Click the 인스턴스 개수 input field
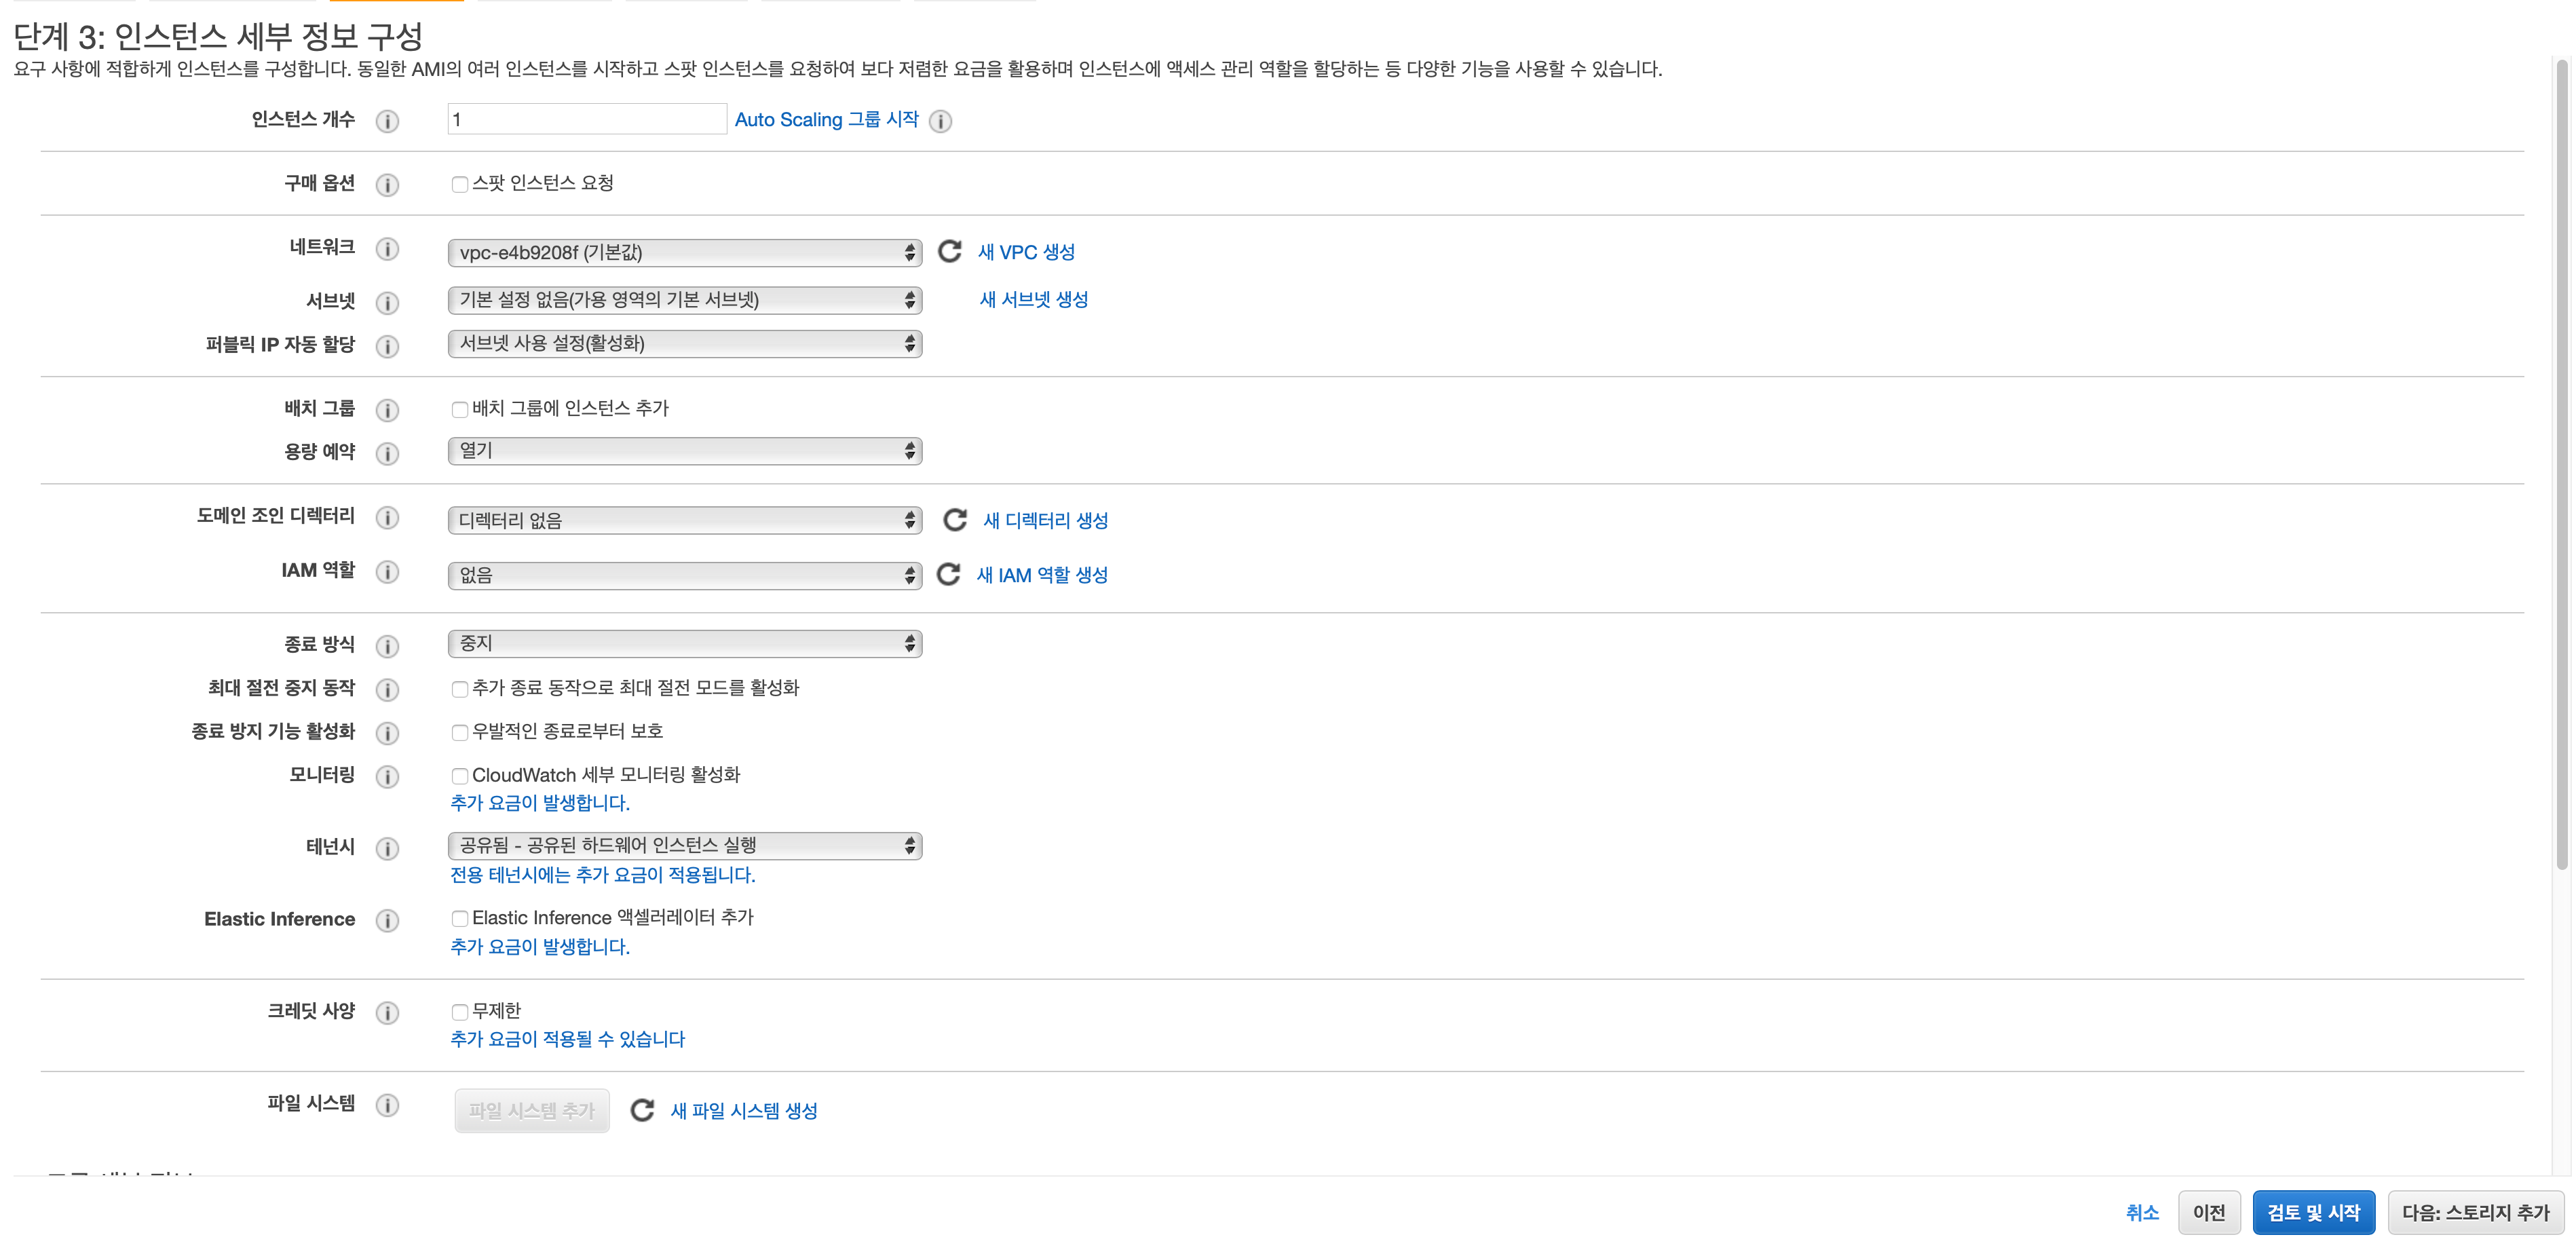Viewport: 2576px width, 1254px height. [586, 120]
